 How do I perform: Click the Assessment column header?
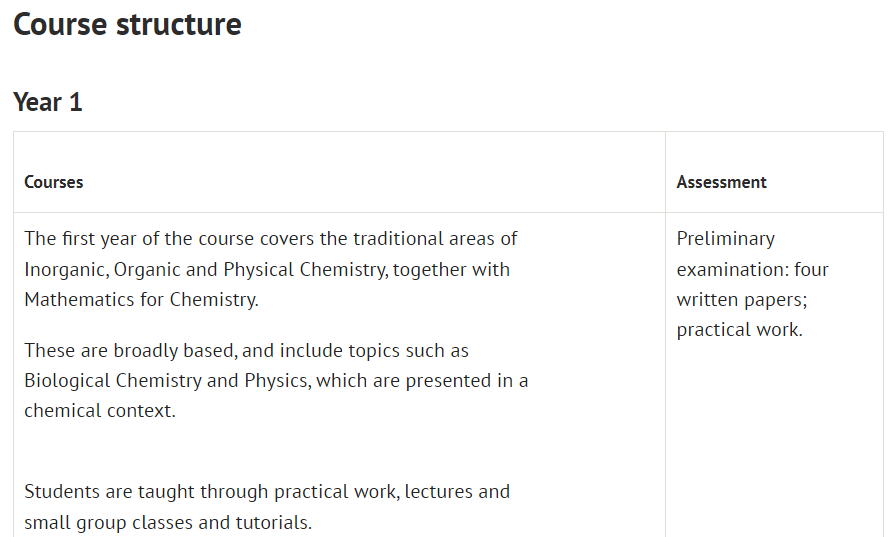click(x=722, y=182)
